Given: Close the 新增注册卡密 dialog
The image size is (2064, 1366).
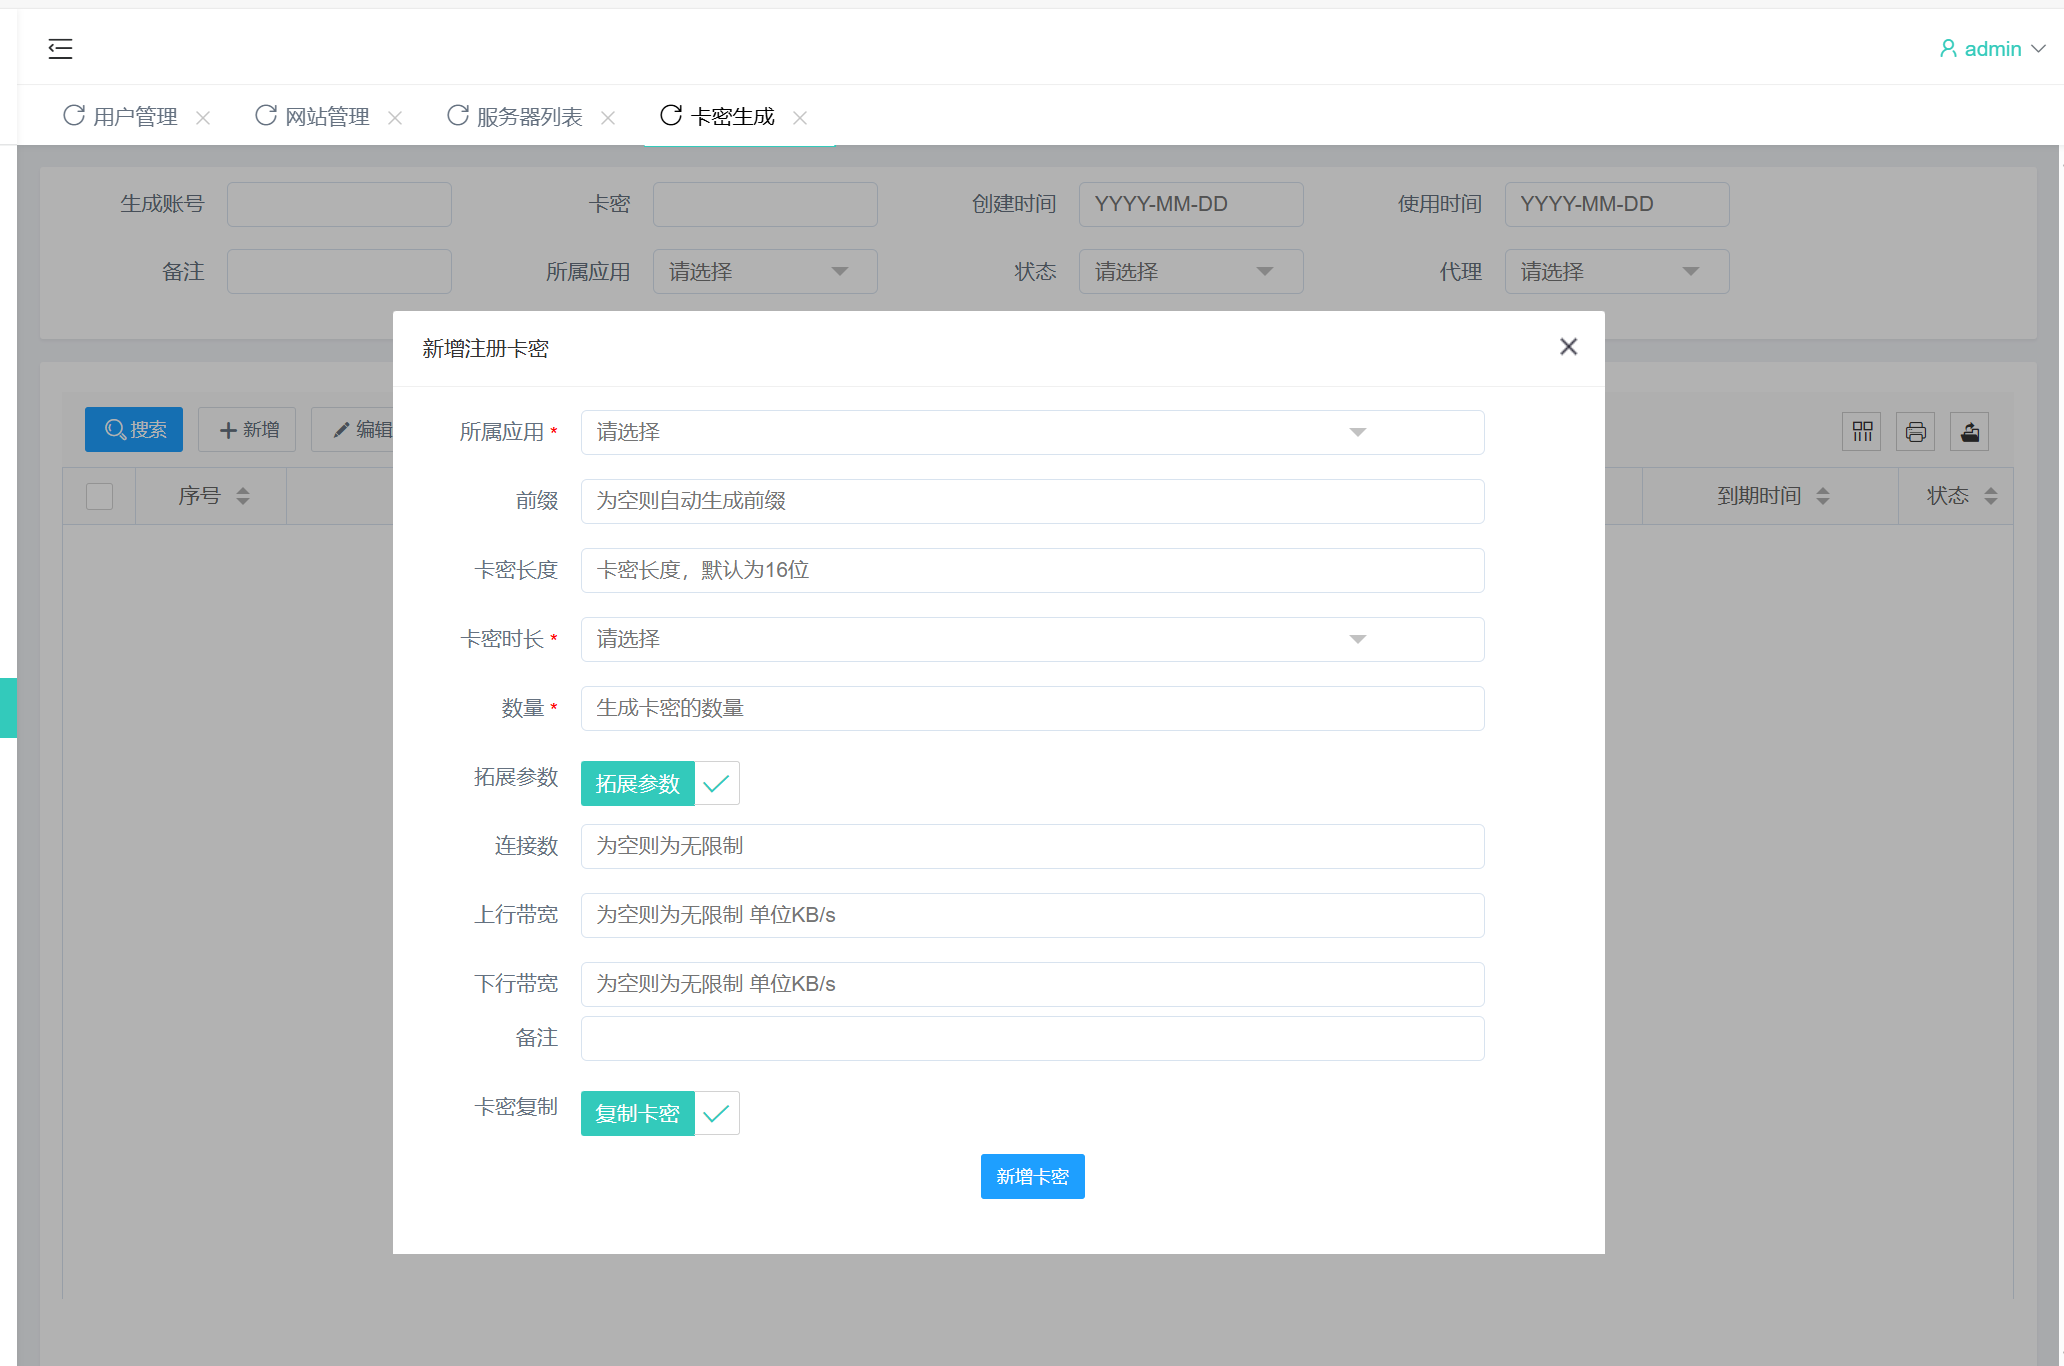Looking at the screenshot, I should pyautogui.click(x=1568, y=346).
